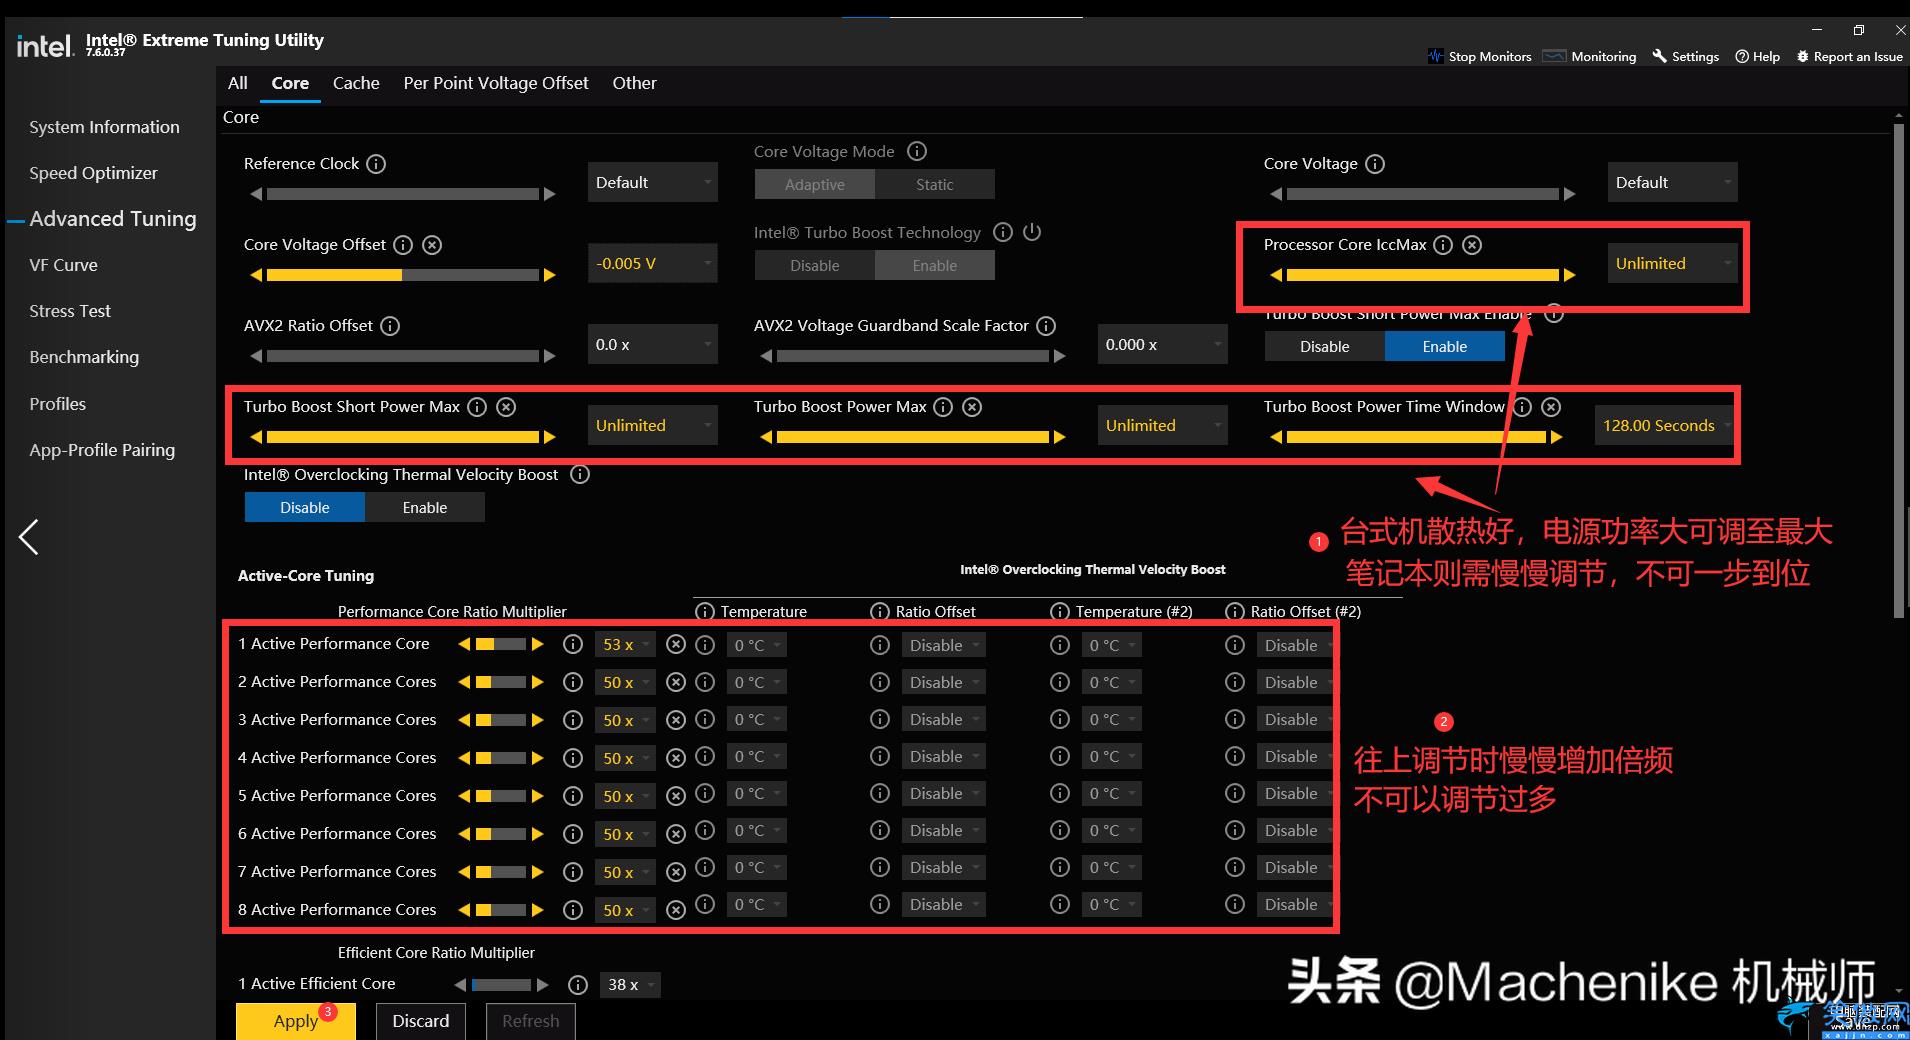Screen dimensions: 1910x1040
Task: Select Static core voltage mode
Action: coord(935,184)
